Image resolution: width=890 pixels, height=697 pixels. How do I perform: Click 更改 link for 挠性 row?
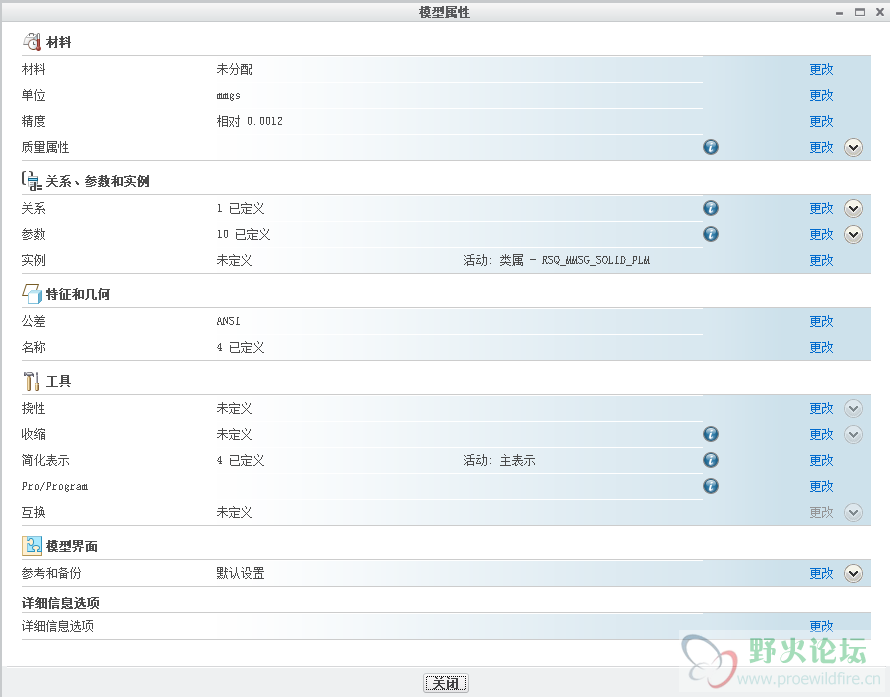point(821,409)
